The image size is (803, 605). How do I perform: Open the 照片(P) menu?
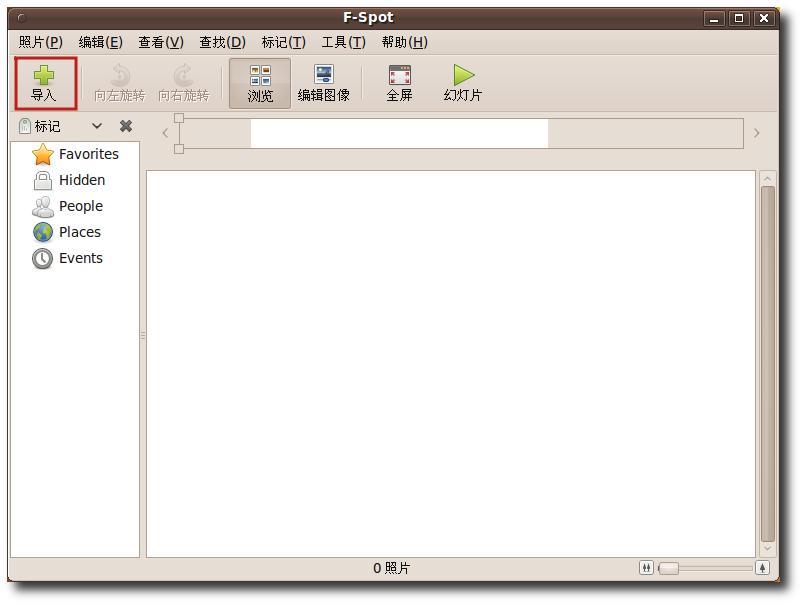pos(40,42)
